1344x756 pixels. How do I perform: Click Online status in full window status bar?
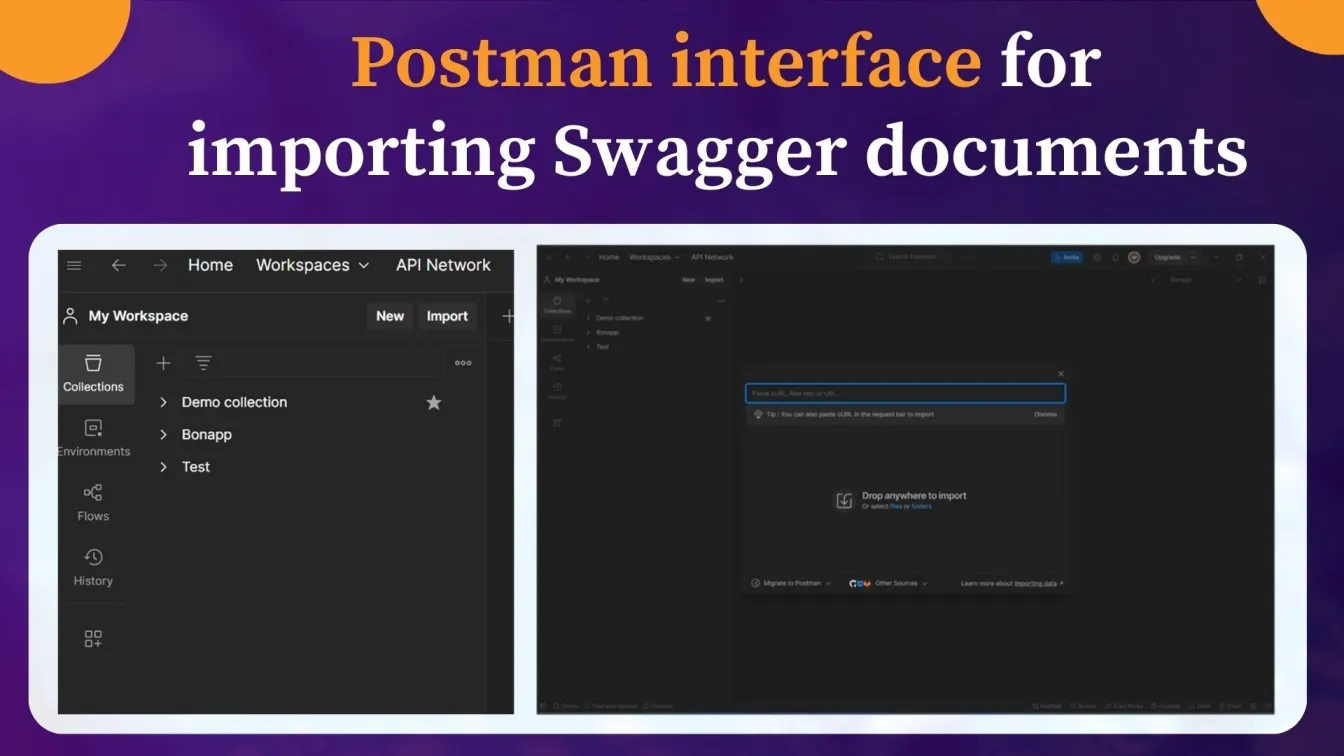[x=565, y=706]
